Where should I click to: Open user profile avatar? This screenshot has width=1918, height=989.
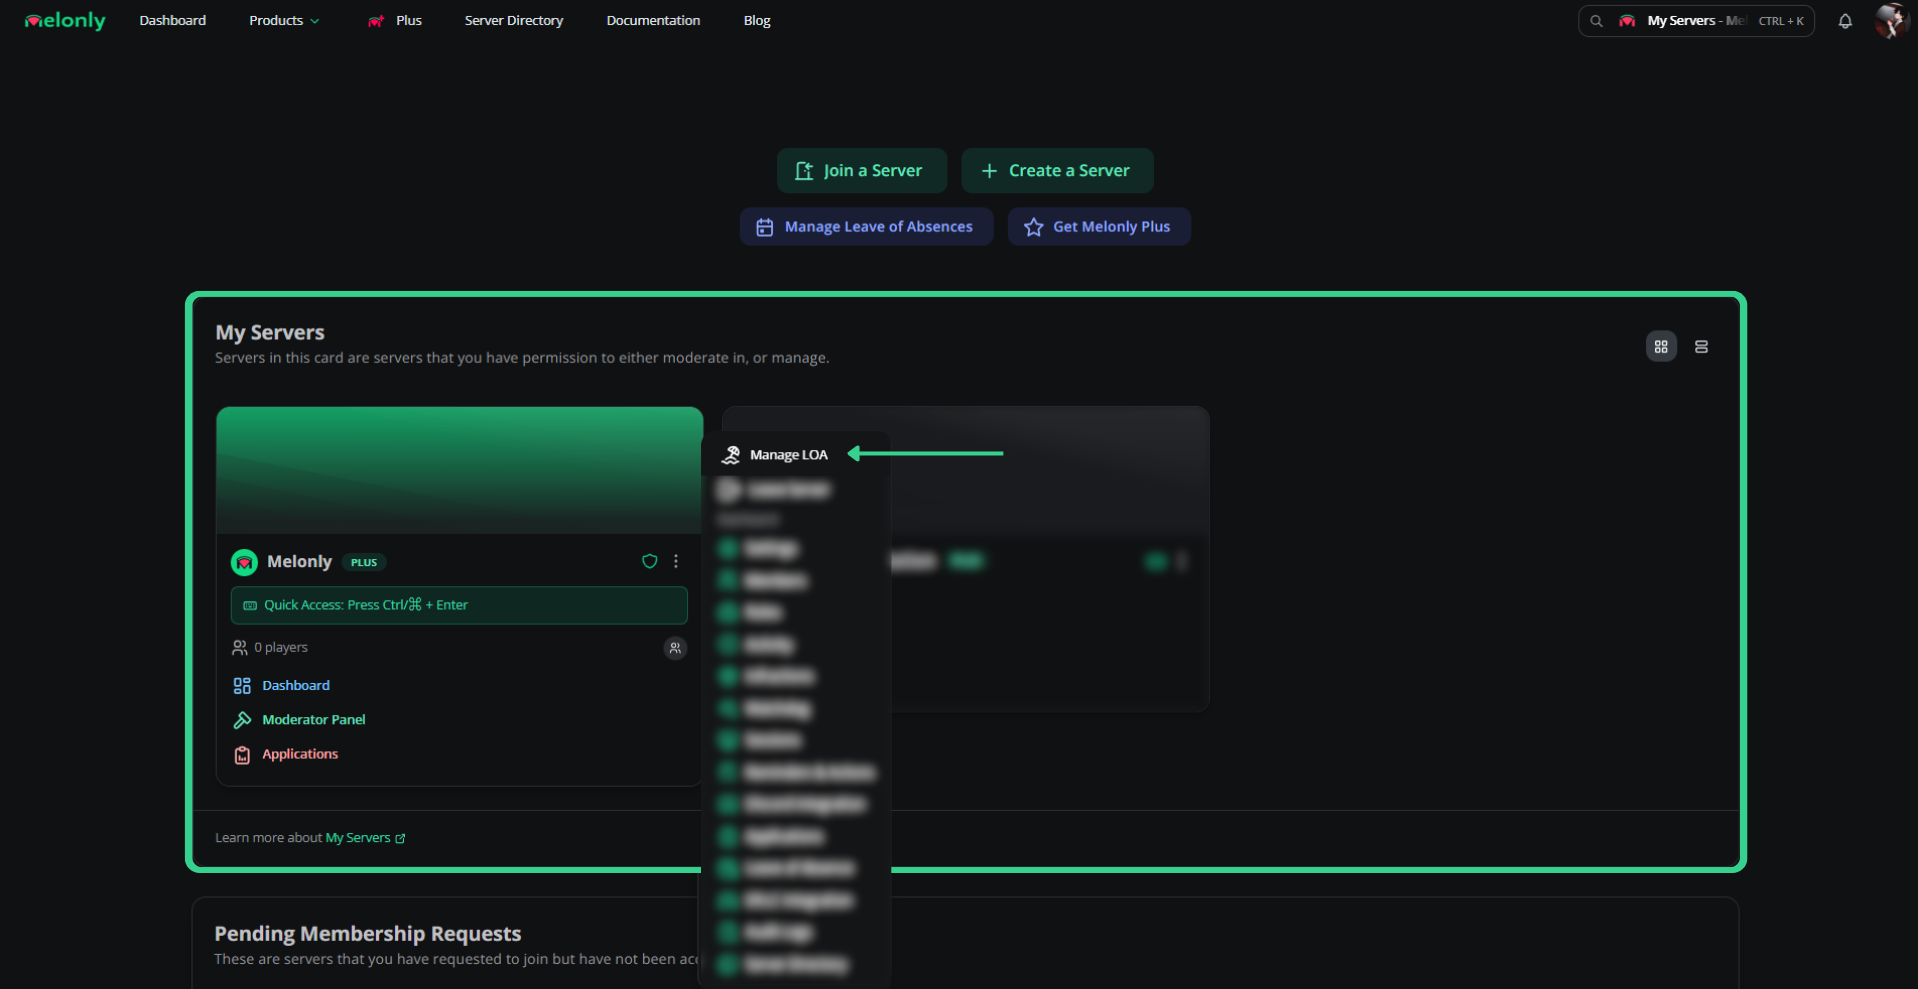1891,20
